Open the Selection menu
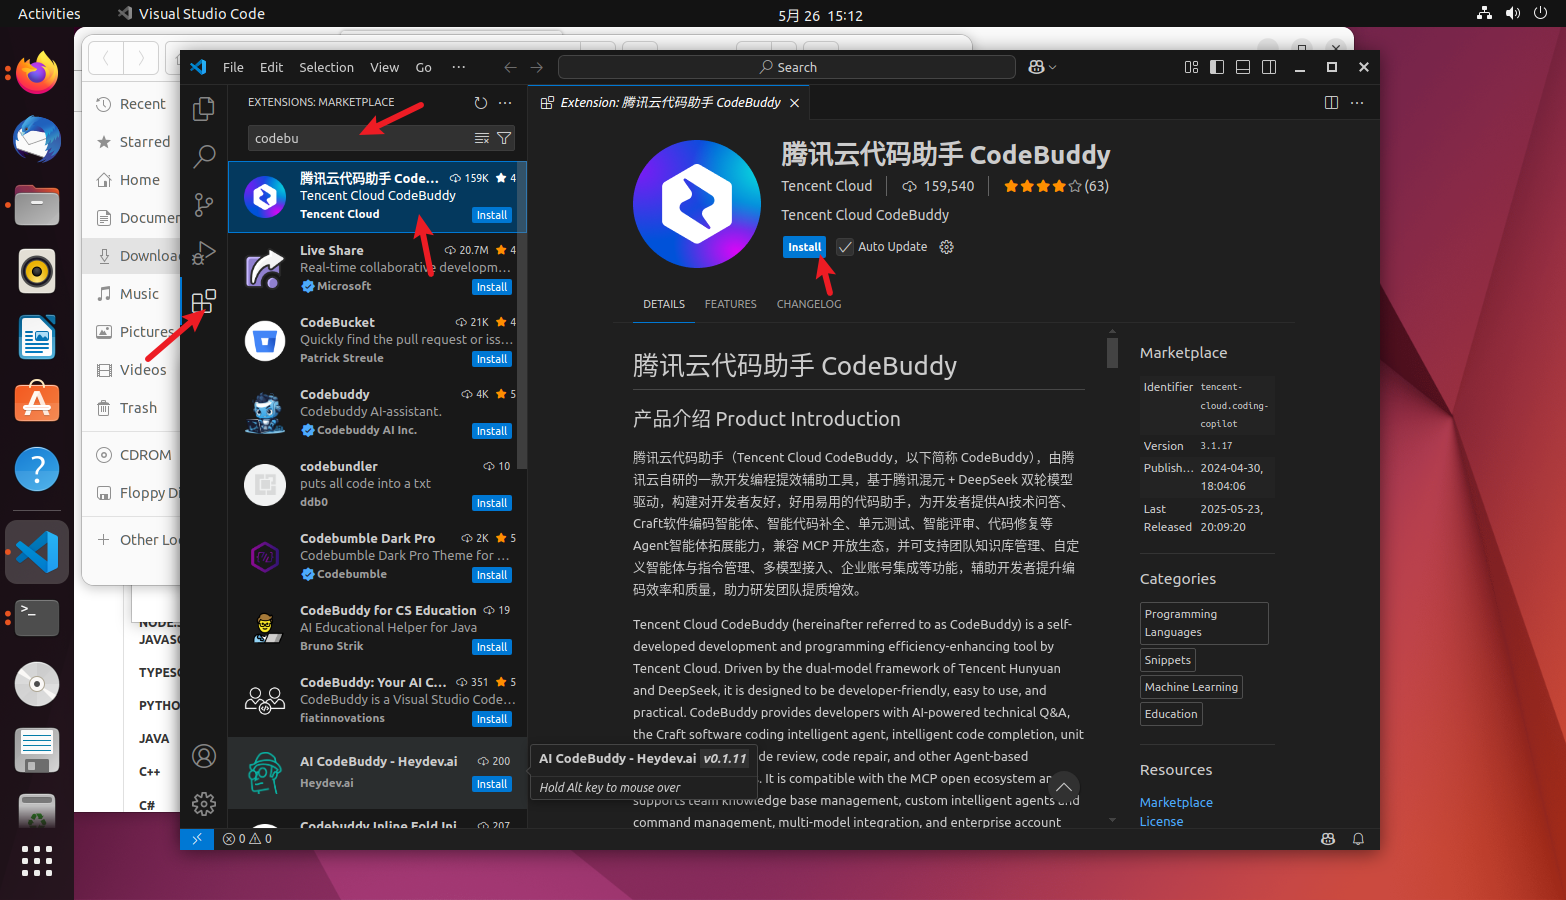 pos(326,67)
